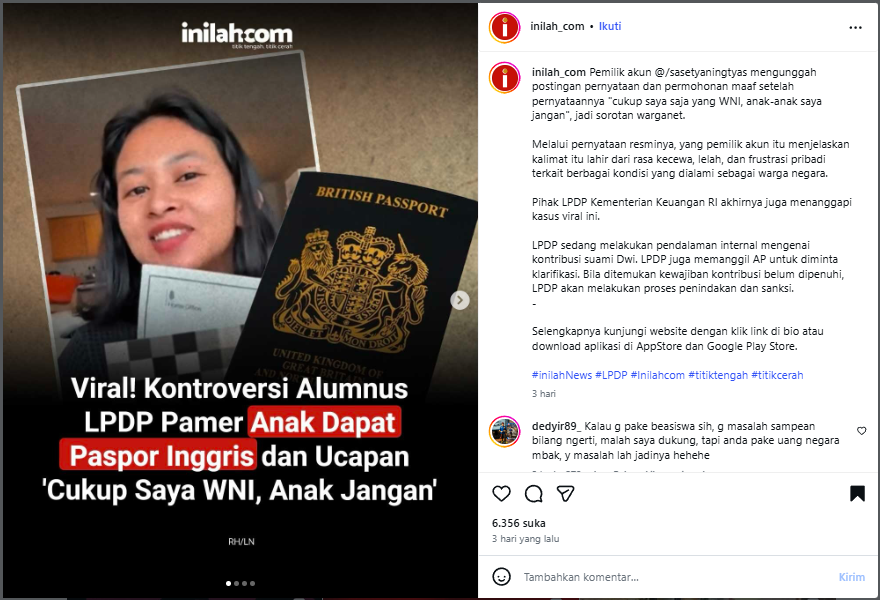Open dedyir89_ commenter profile picture
This screenshot has height=600, width=880.
point(505,431)
